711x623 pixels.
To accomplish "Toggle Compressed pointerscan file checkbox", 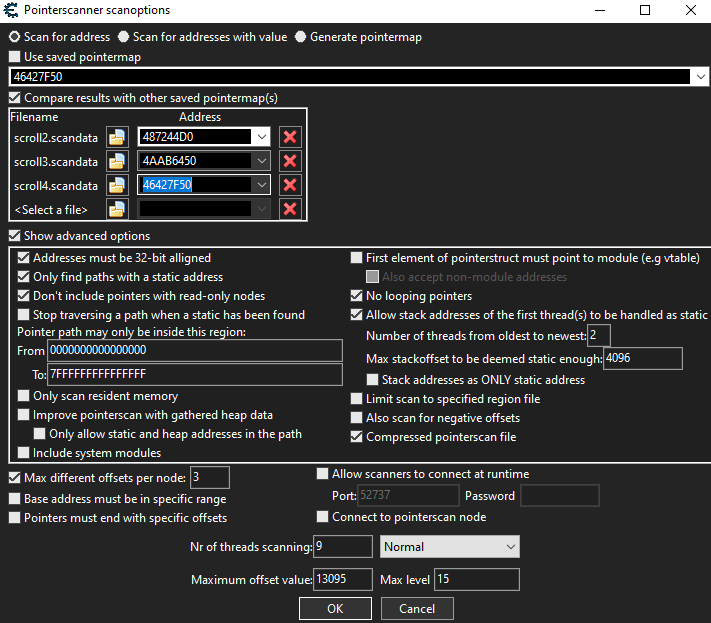I will pyautogui.click(x=357, y=436).
